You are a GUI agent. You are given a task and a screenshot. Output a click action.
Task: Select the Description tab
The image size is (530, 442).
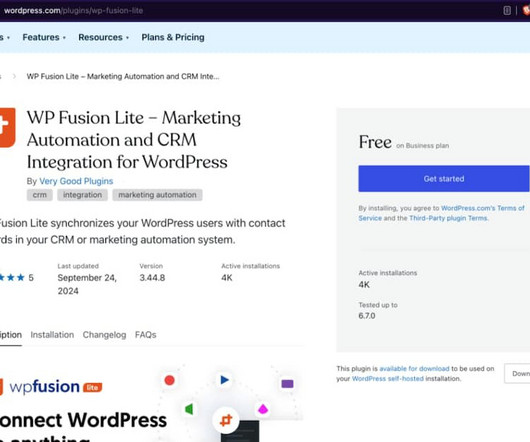(11, 335)
